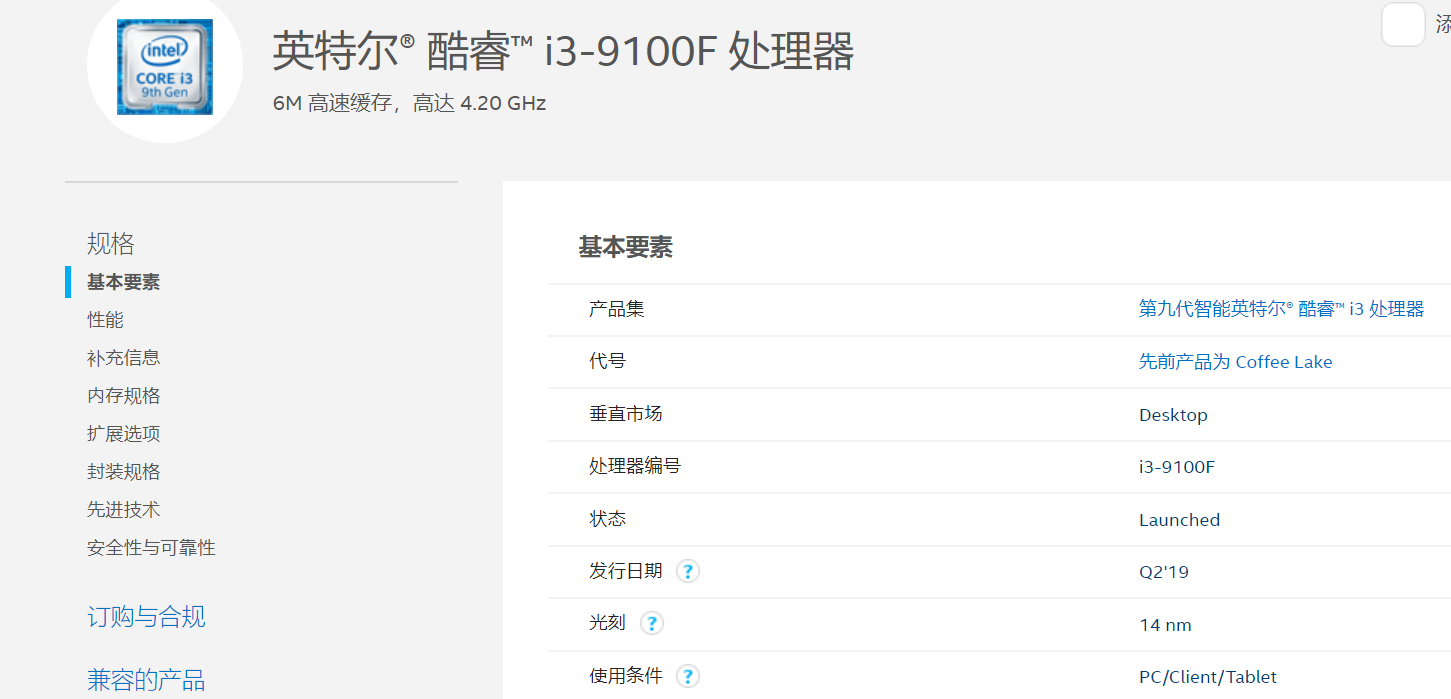The width and height of the screenshot is (1451, 699).
Task: Open the 第九代智能英特尔 酷睿 i3 处理器 link
Action: coord(1281,309)
